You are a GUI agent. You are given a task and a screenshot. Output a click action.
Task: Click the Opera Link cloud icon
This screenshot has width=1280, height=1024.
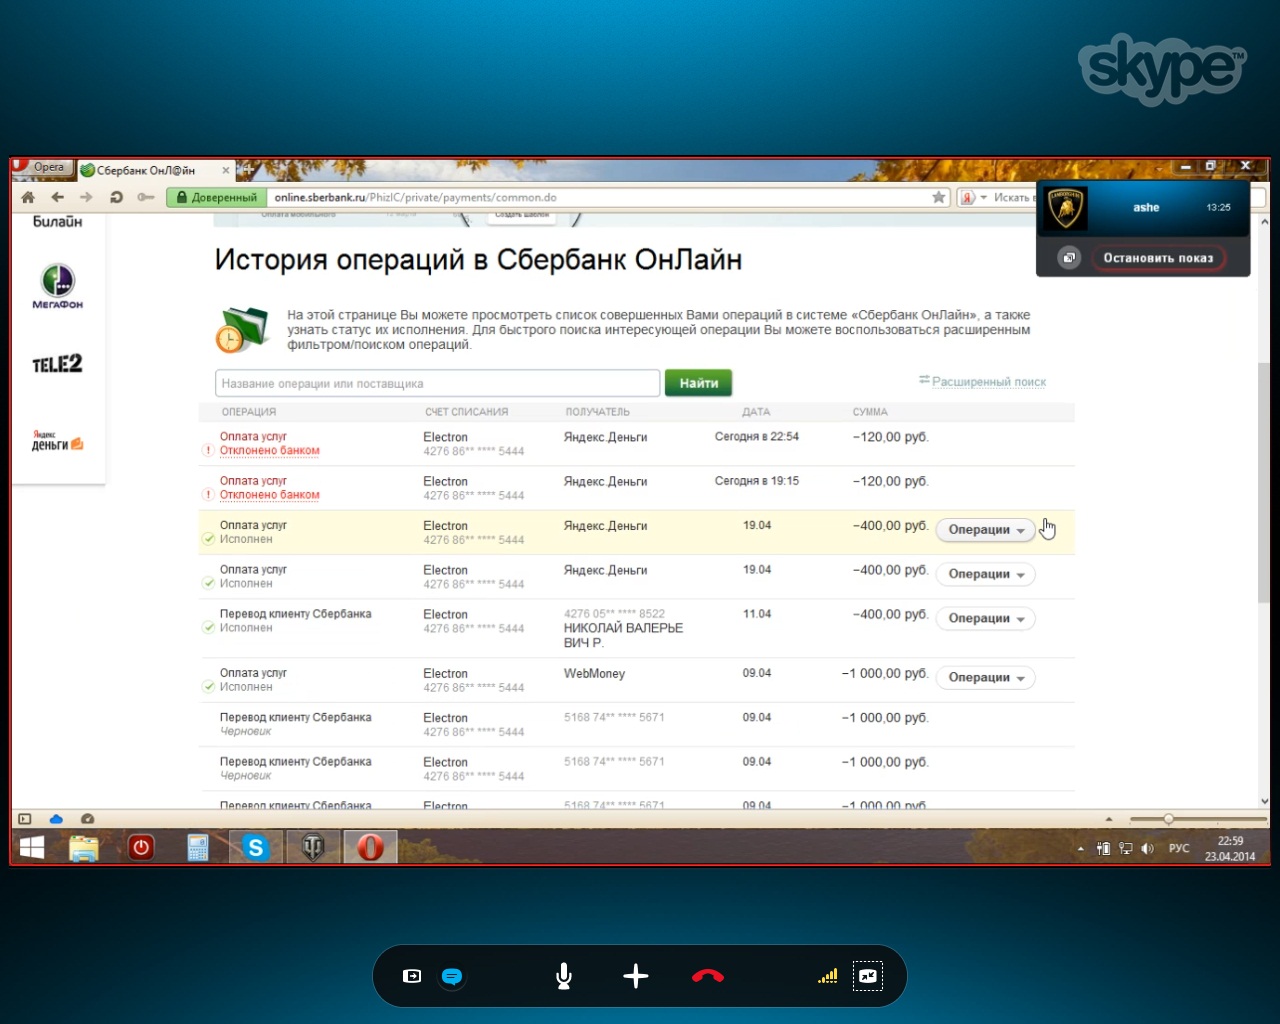pyautogui.click(x=56, y=819)
